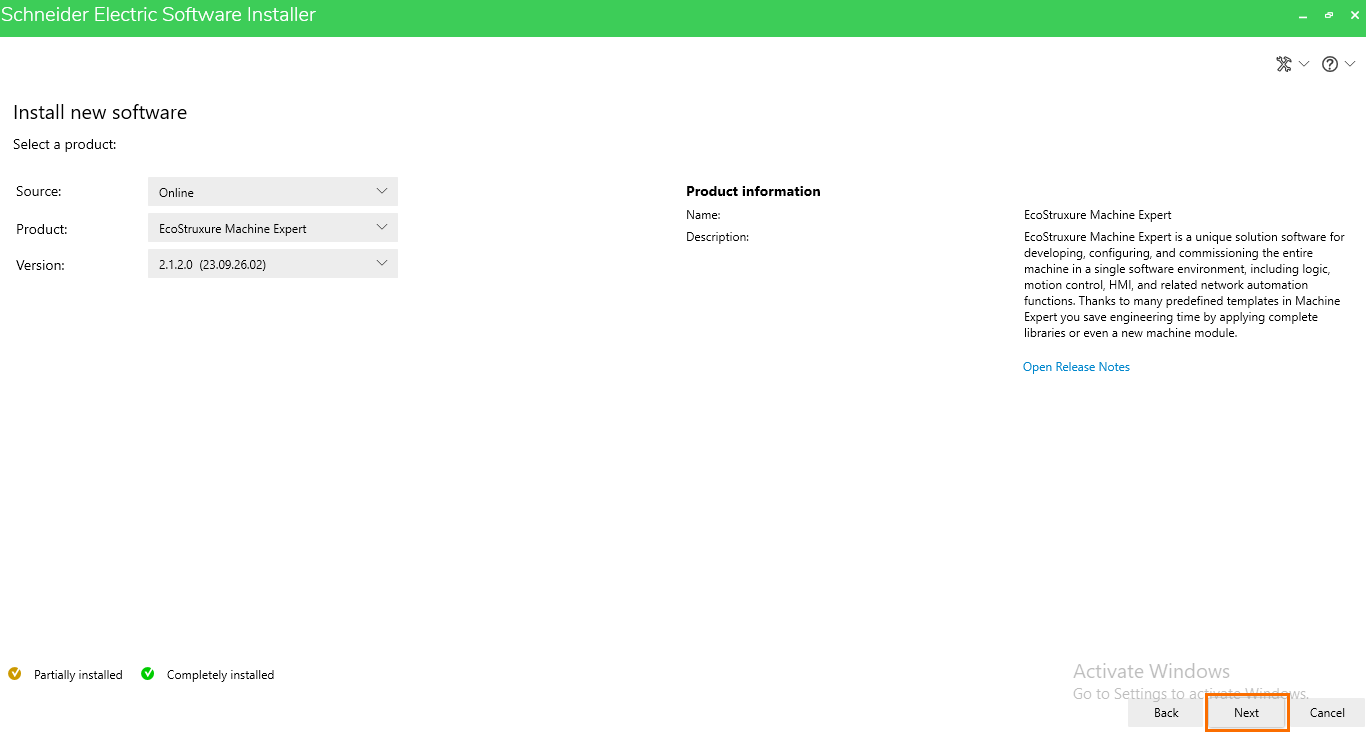This screenshot has width=1366, height=738.
Task: Click the Completely installed green check icon
Action: [148, 674]
